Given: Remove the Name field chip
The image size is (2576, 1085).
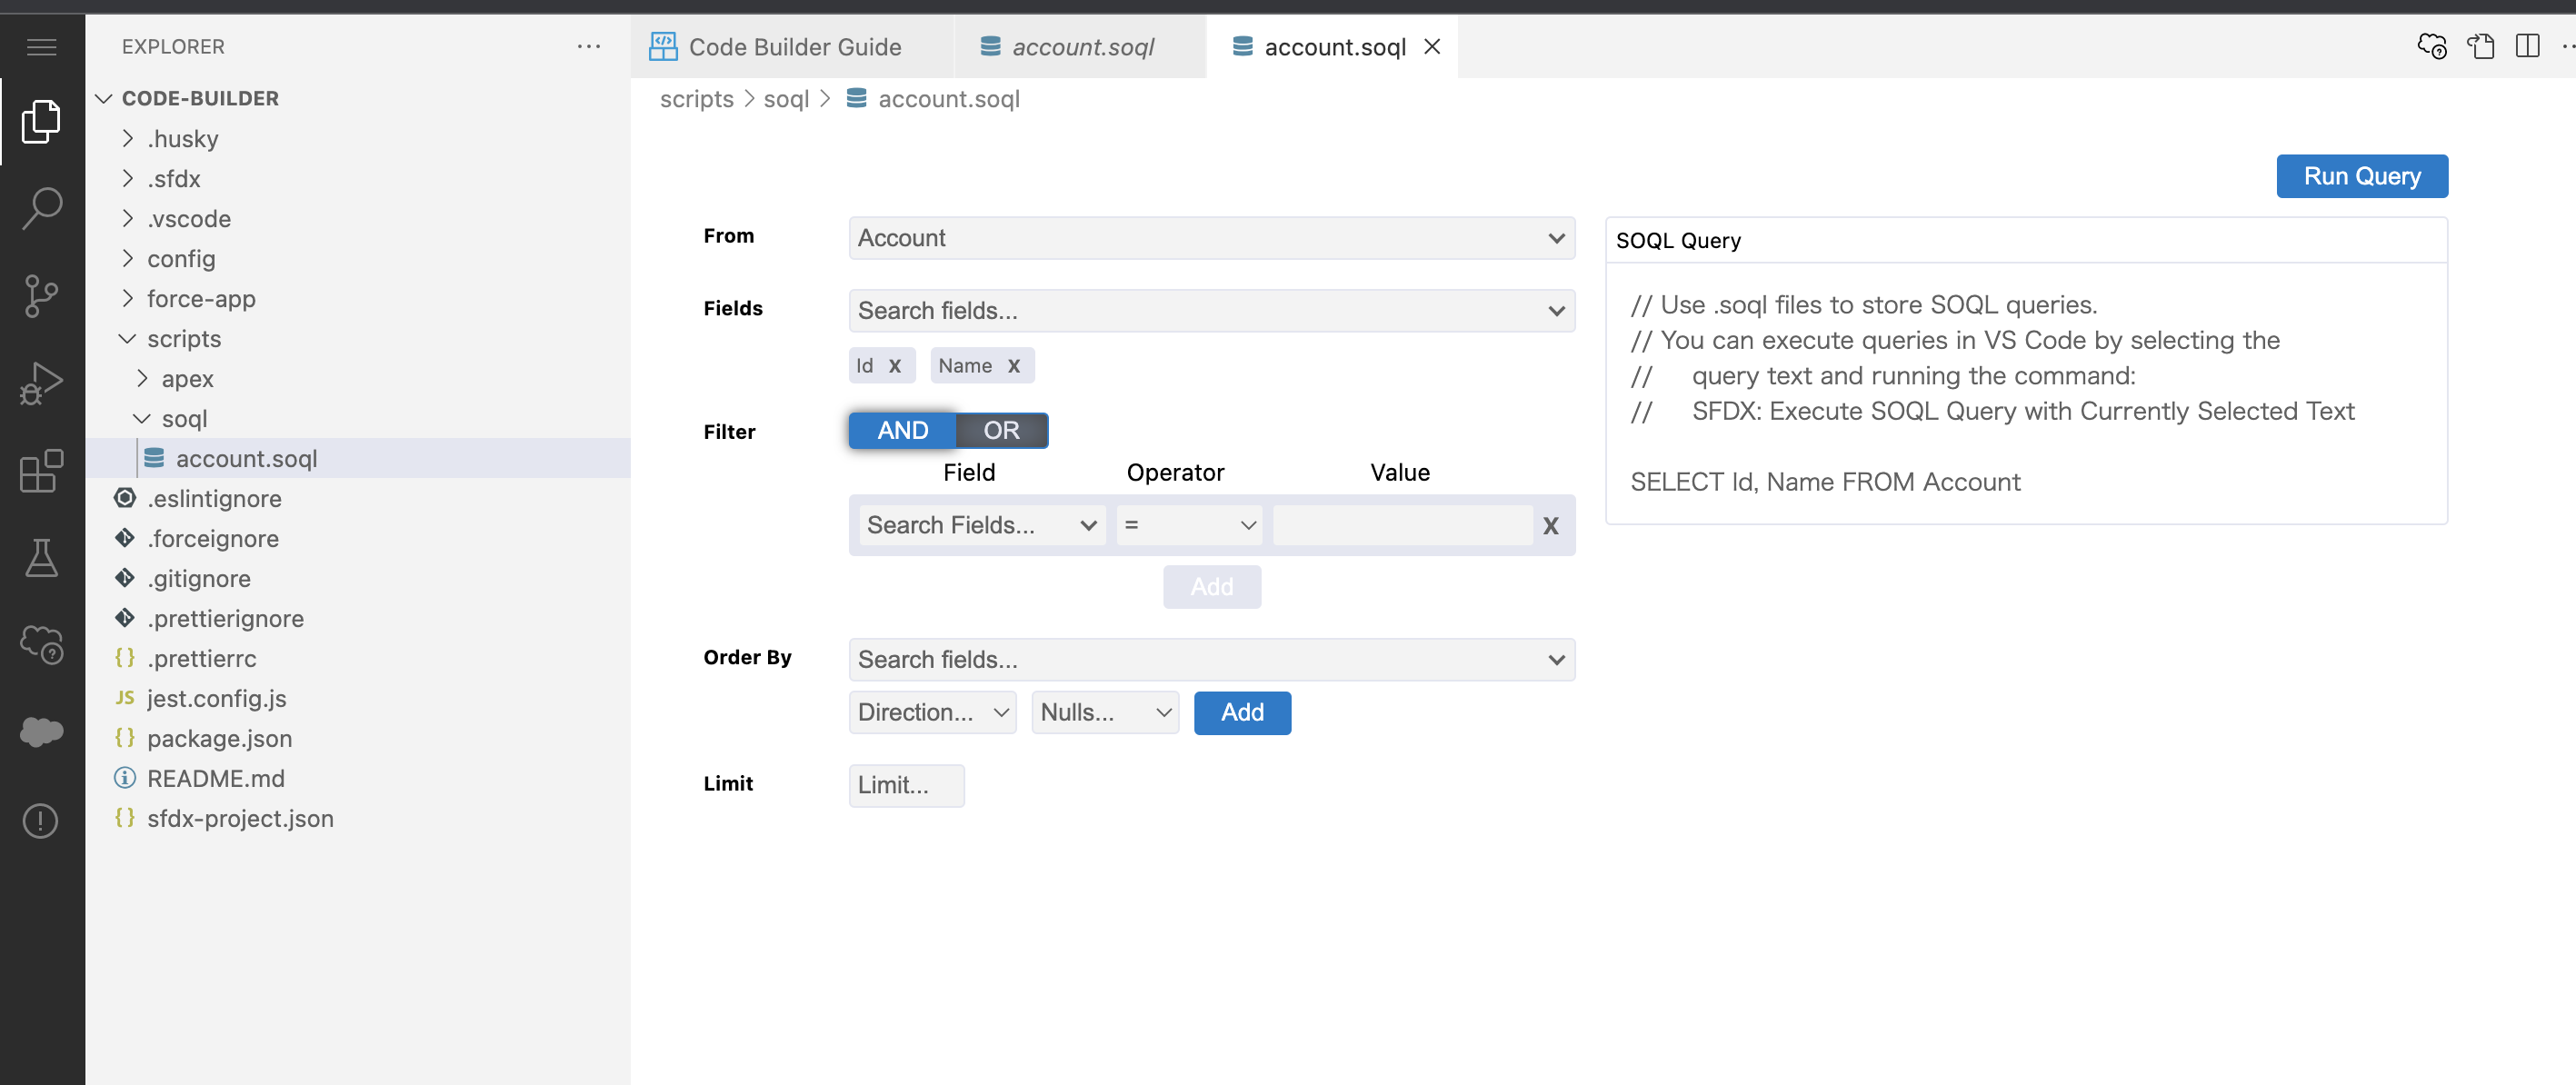Looking at the screenshot, I should pyautogui.click(x=1015, y=365).
